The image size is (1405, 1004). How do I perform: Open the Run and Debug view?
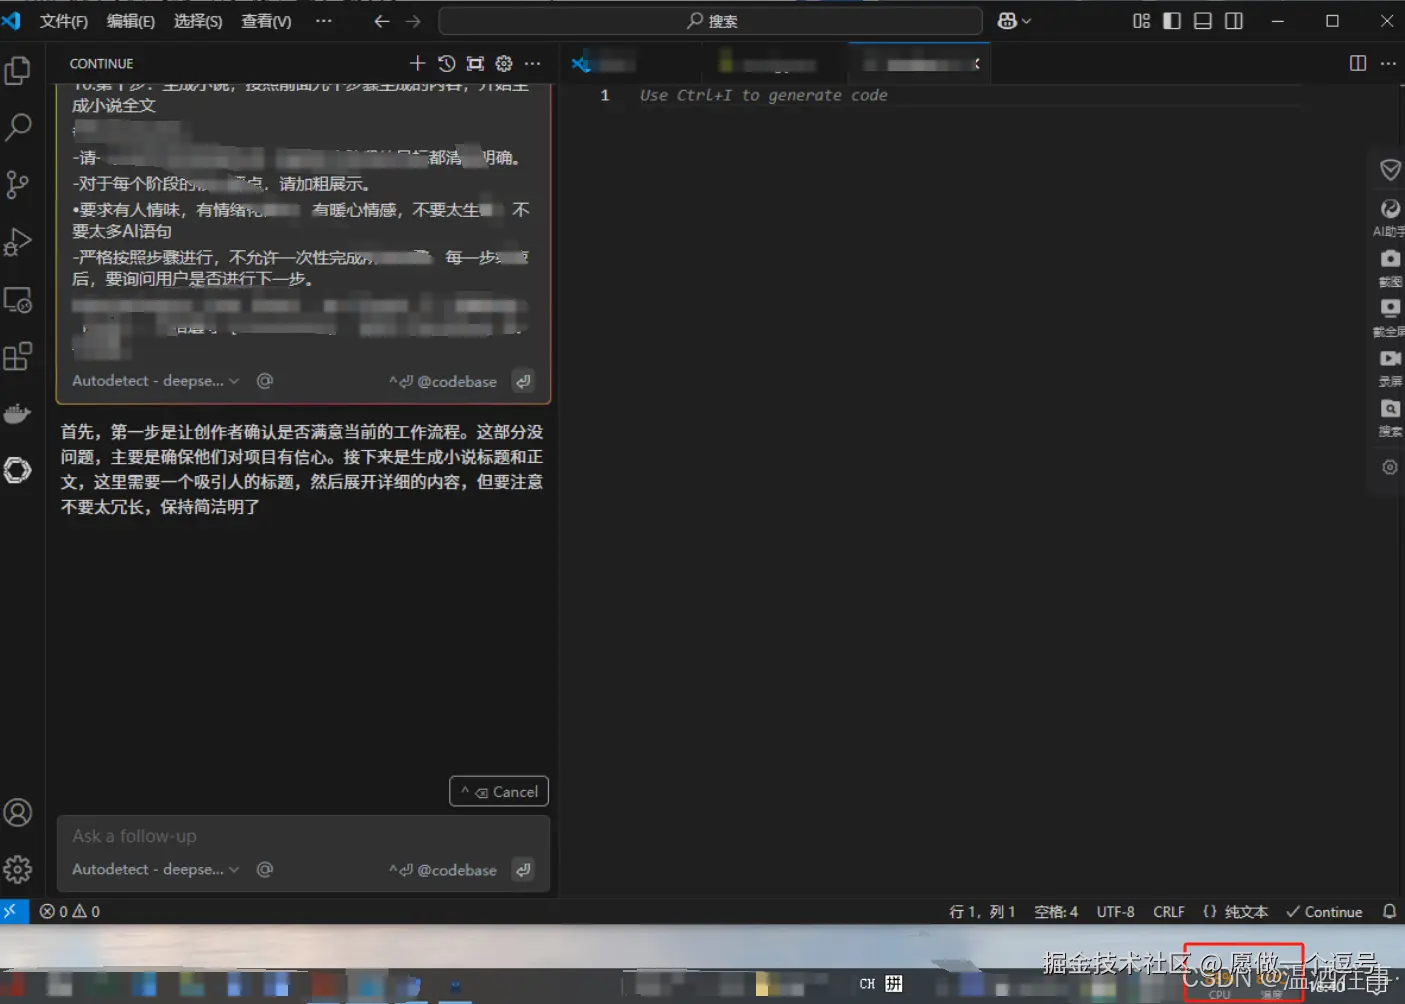[18, 241]
